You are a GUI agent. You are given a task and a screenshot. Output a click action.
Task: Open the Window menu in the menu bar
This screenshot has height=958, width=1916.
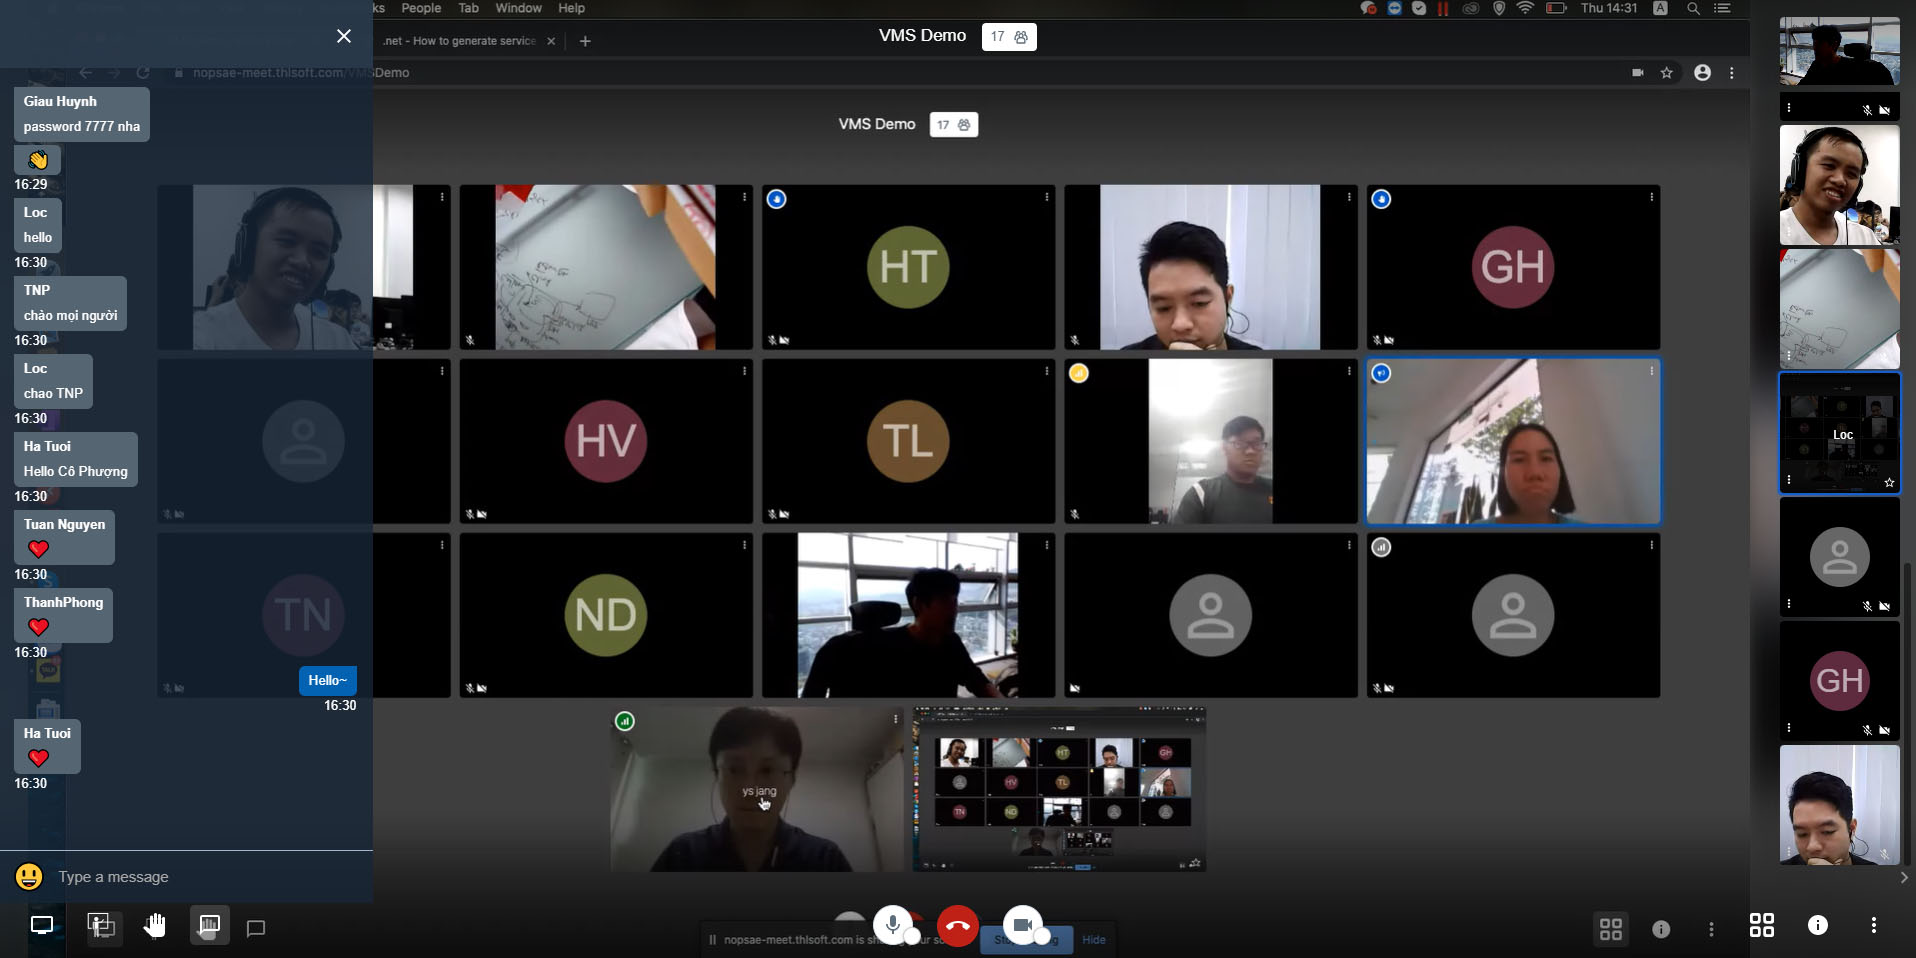518,8
